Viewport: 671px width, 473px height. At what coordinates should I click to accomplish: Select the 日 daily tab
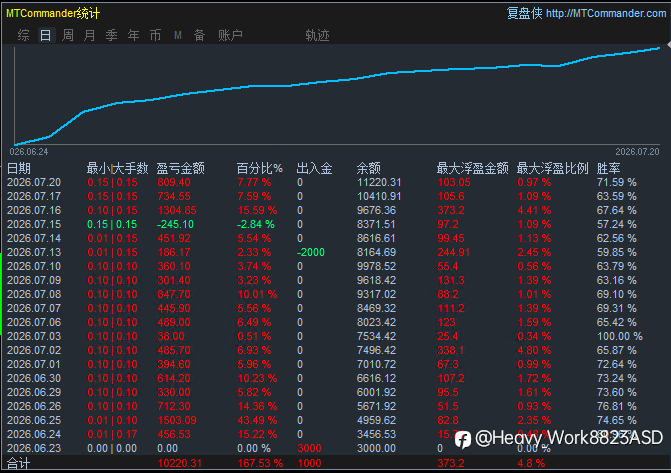pos(46,35)
